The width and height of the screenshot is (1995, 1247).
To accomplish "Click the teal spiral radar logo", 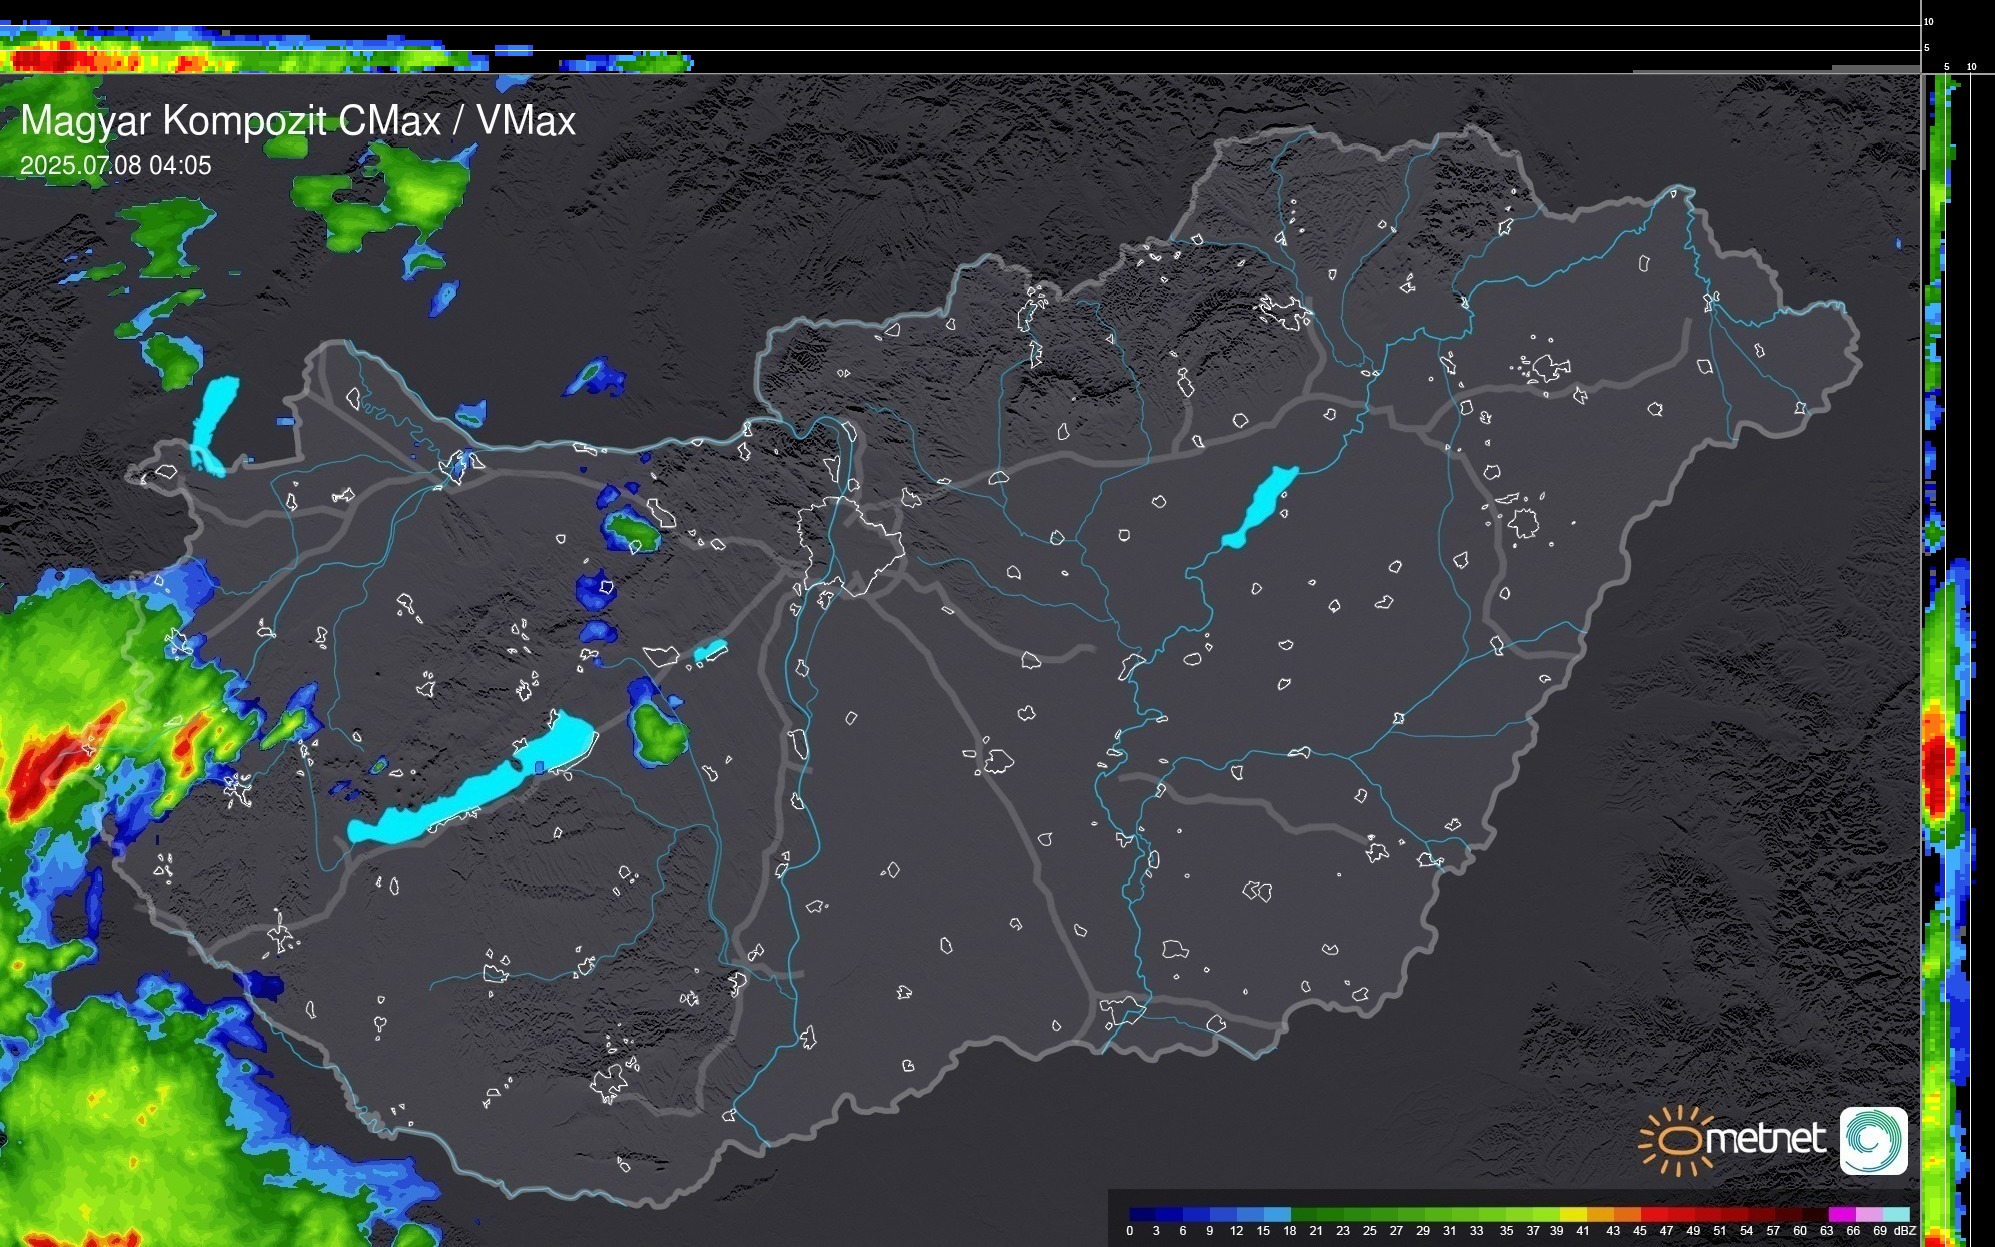I will coord(1873,1140).
